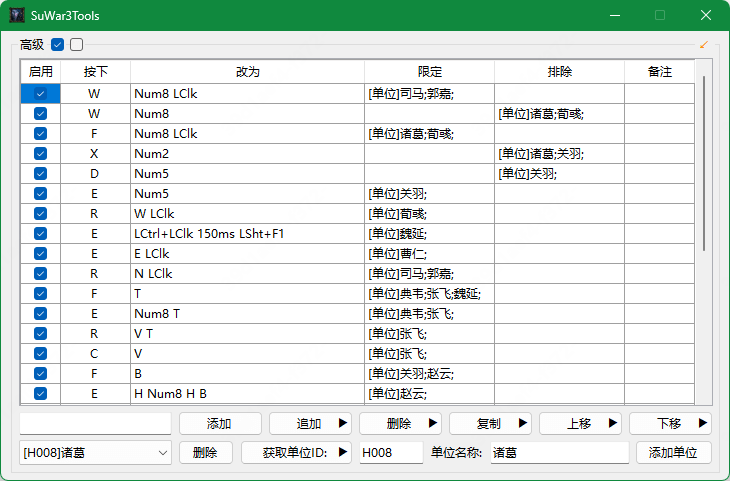Click the 单位名称 text field containing 诸葛

tap(558, 453)
